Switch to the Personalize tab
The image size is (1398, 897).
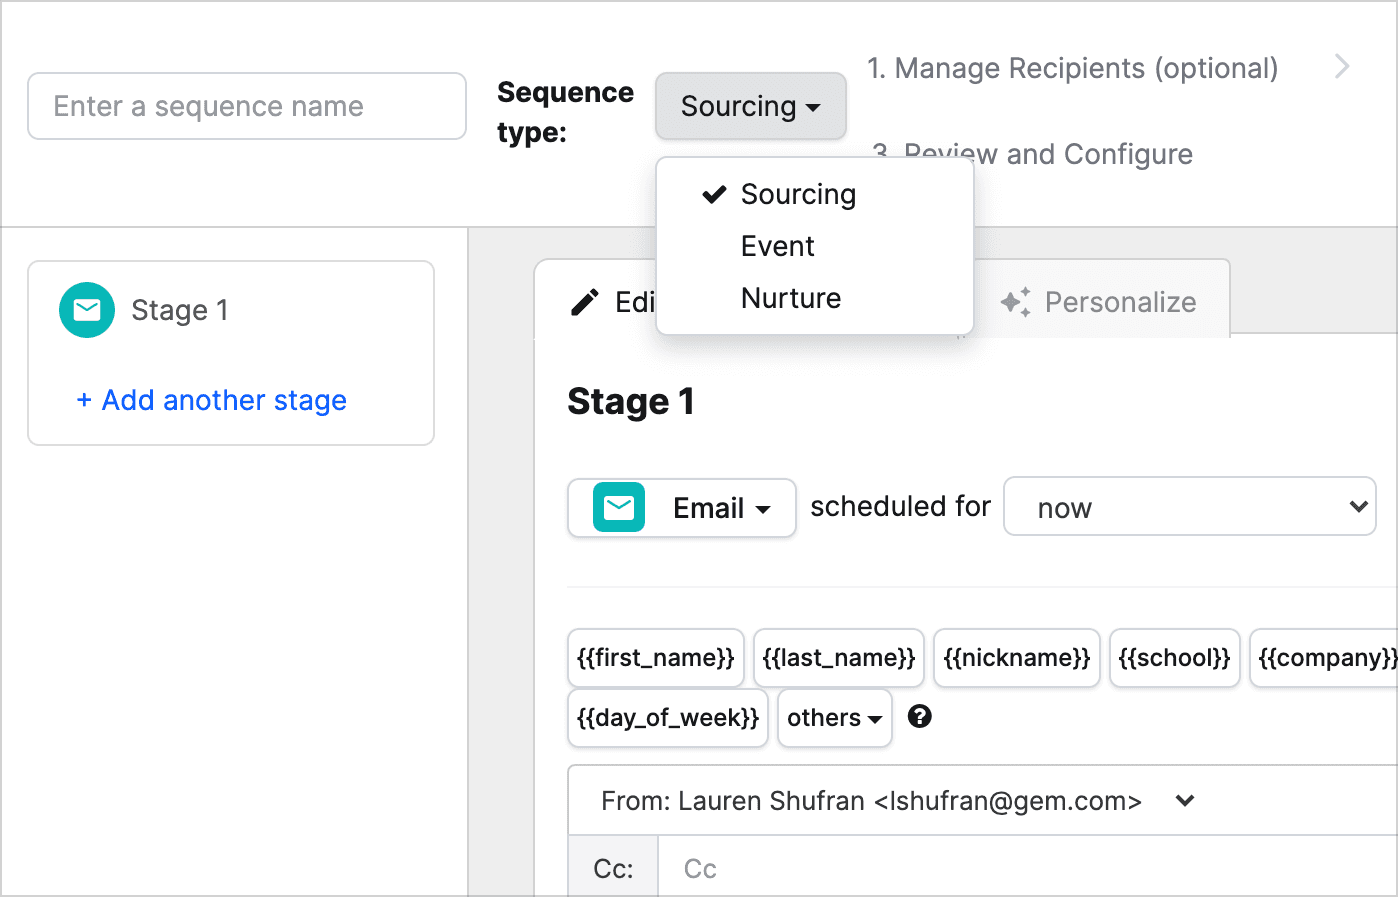(x=1120, y=302)
